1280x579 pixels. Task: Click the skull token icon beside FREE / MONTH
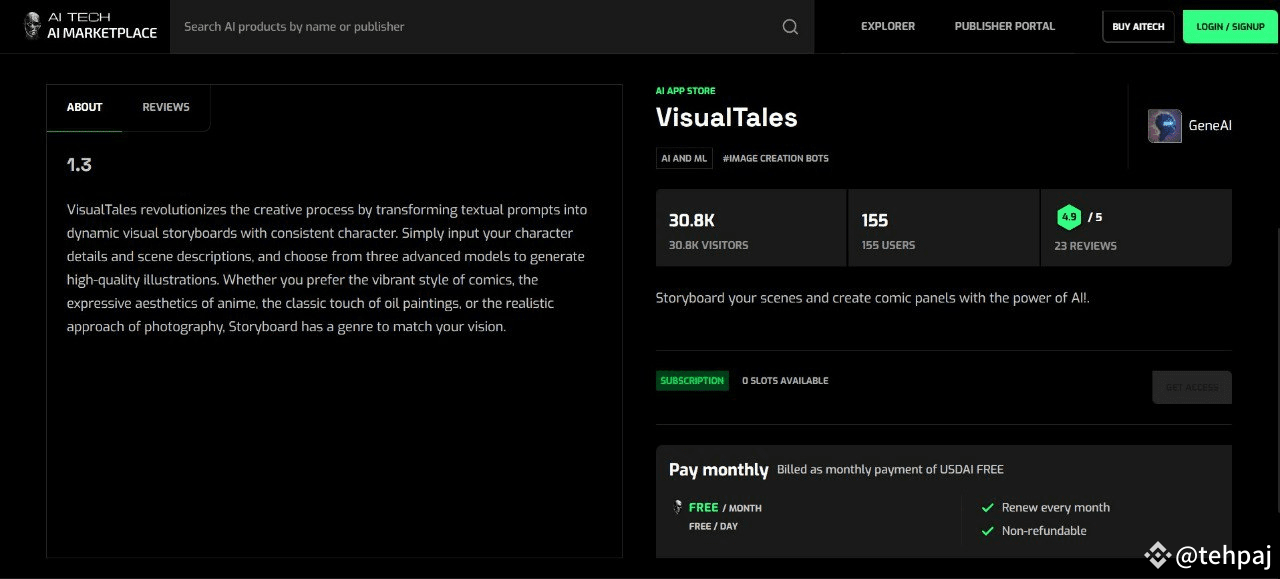click(678, 508)
